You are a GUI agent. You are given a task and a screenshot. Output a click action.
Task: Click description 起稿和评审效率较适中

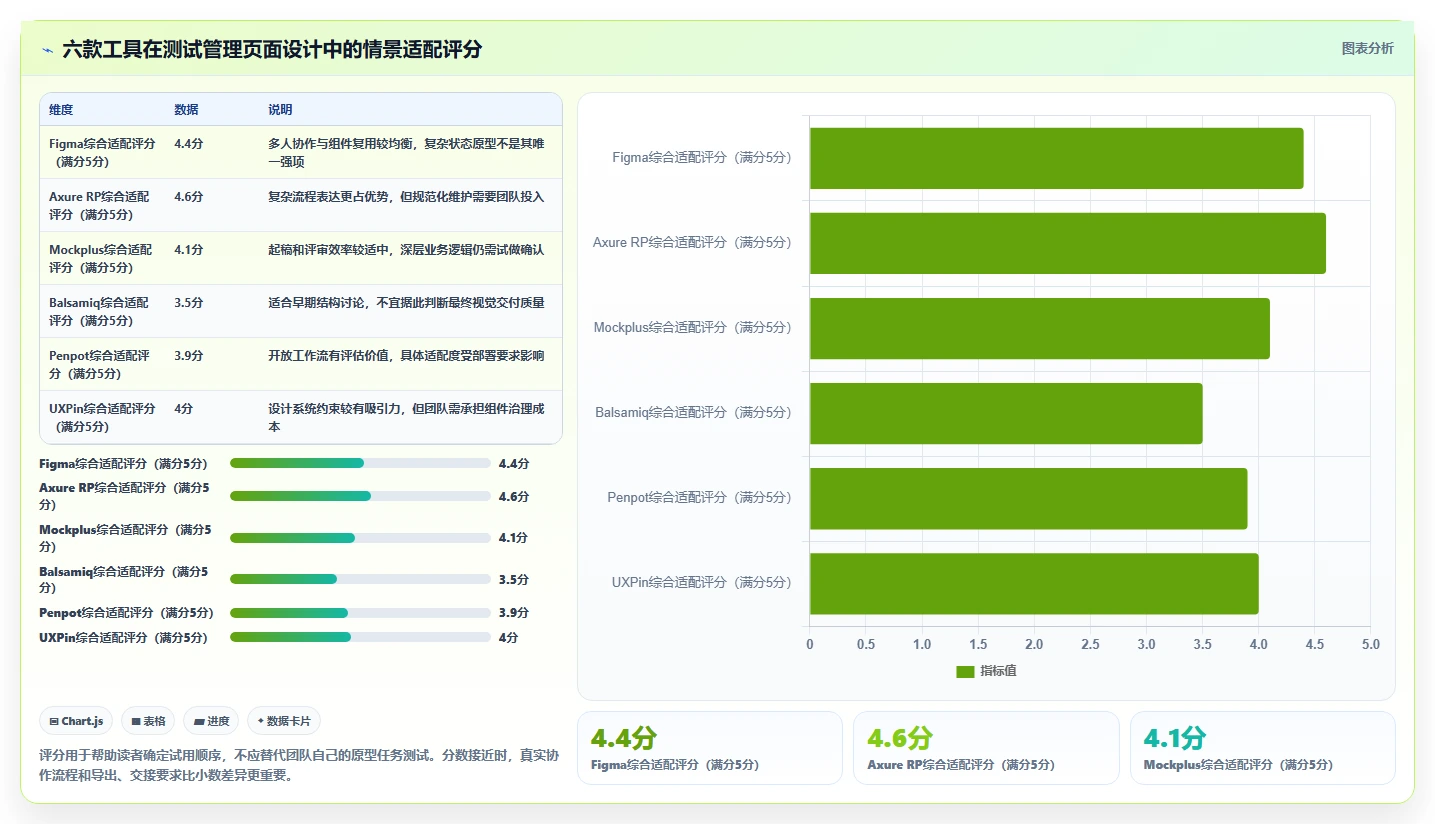coord(406,250)
